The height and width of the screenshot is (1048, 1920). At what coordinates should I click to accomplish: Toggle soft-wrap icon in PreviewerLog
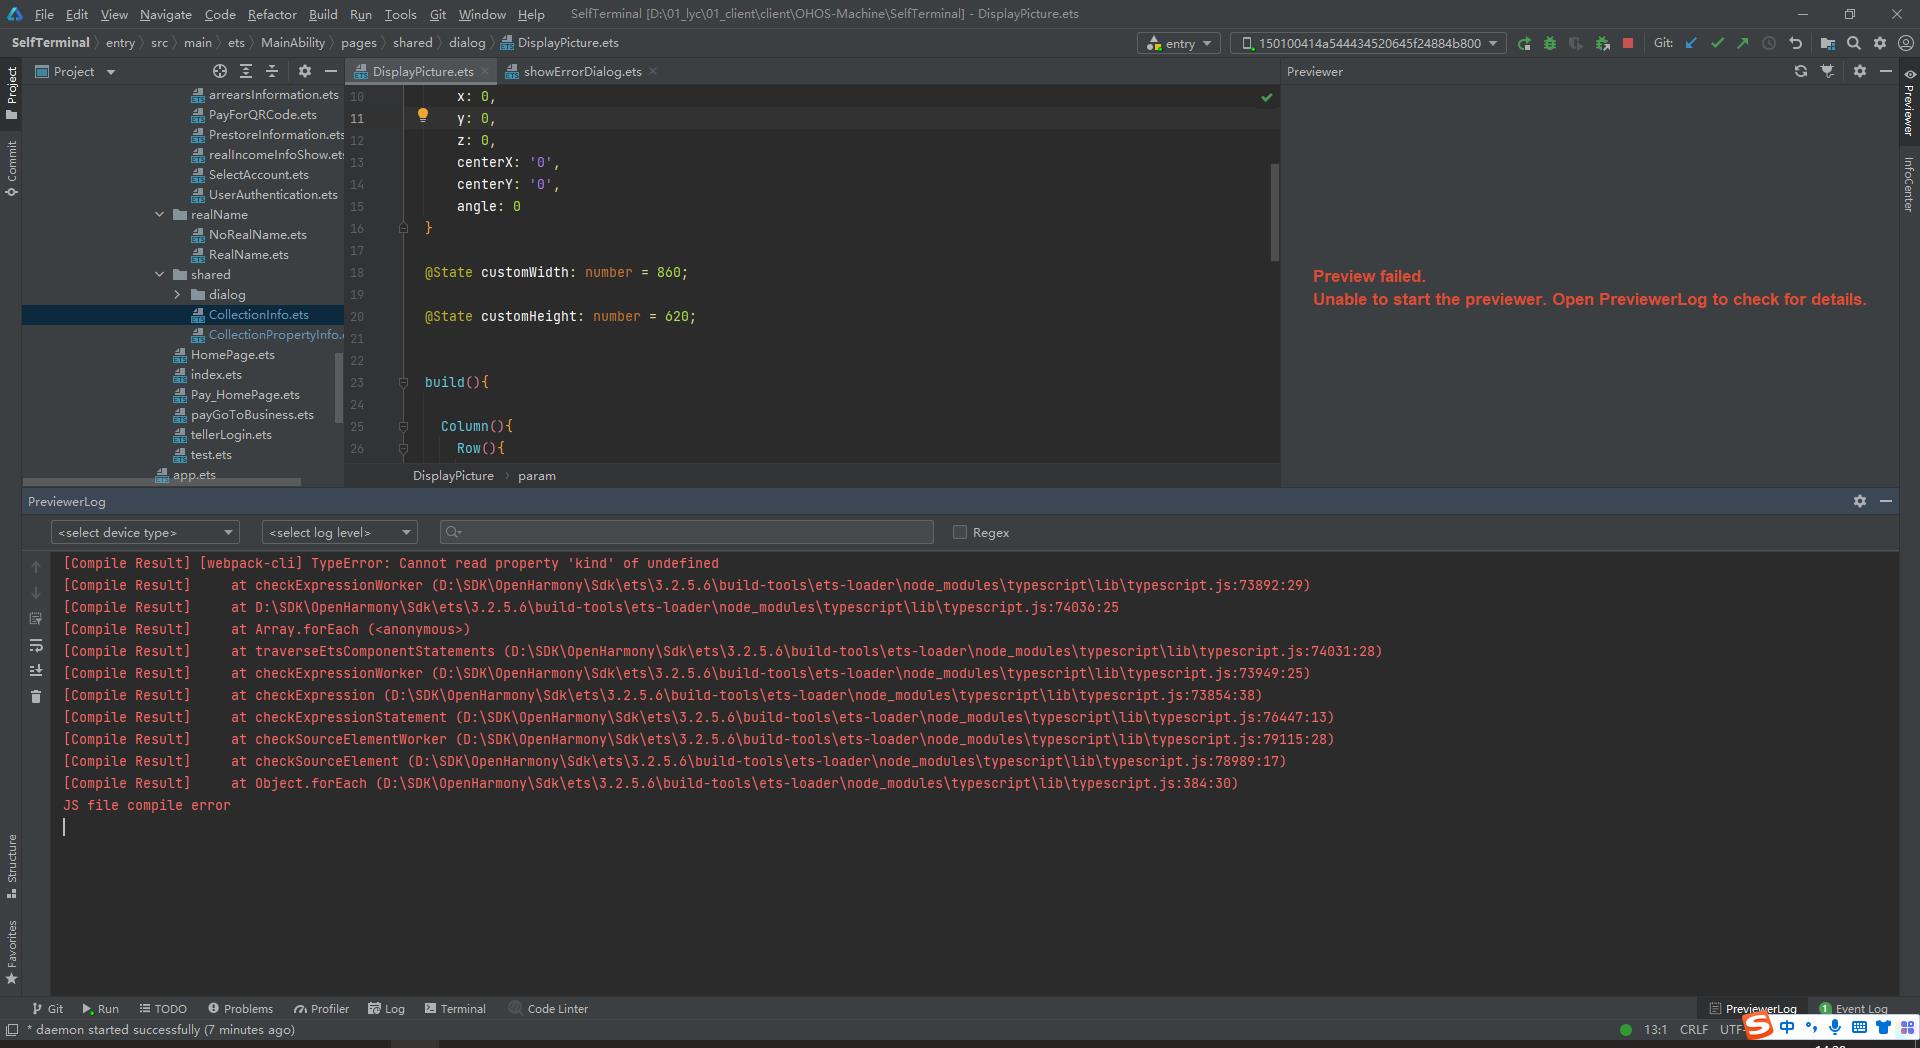[x=36, y=644]
